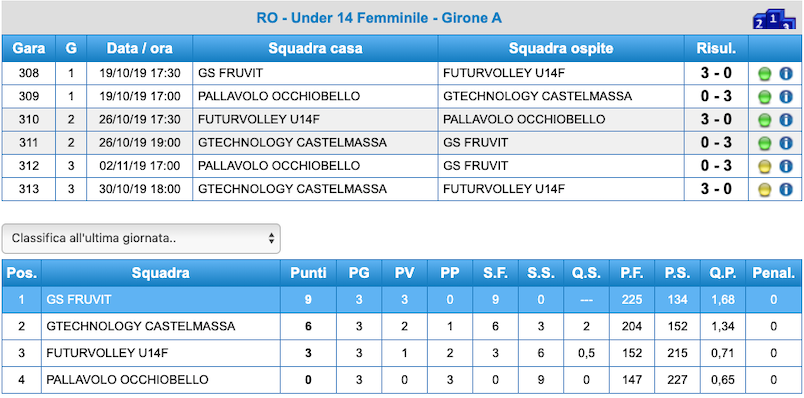The width and height of the screenshot is (804, 398).
Task: Open the podium ranking icon
Action: point(774,21)
